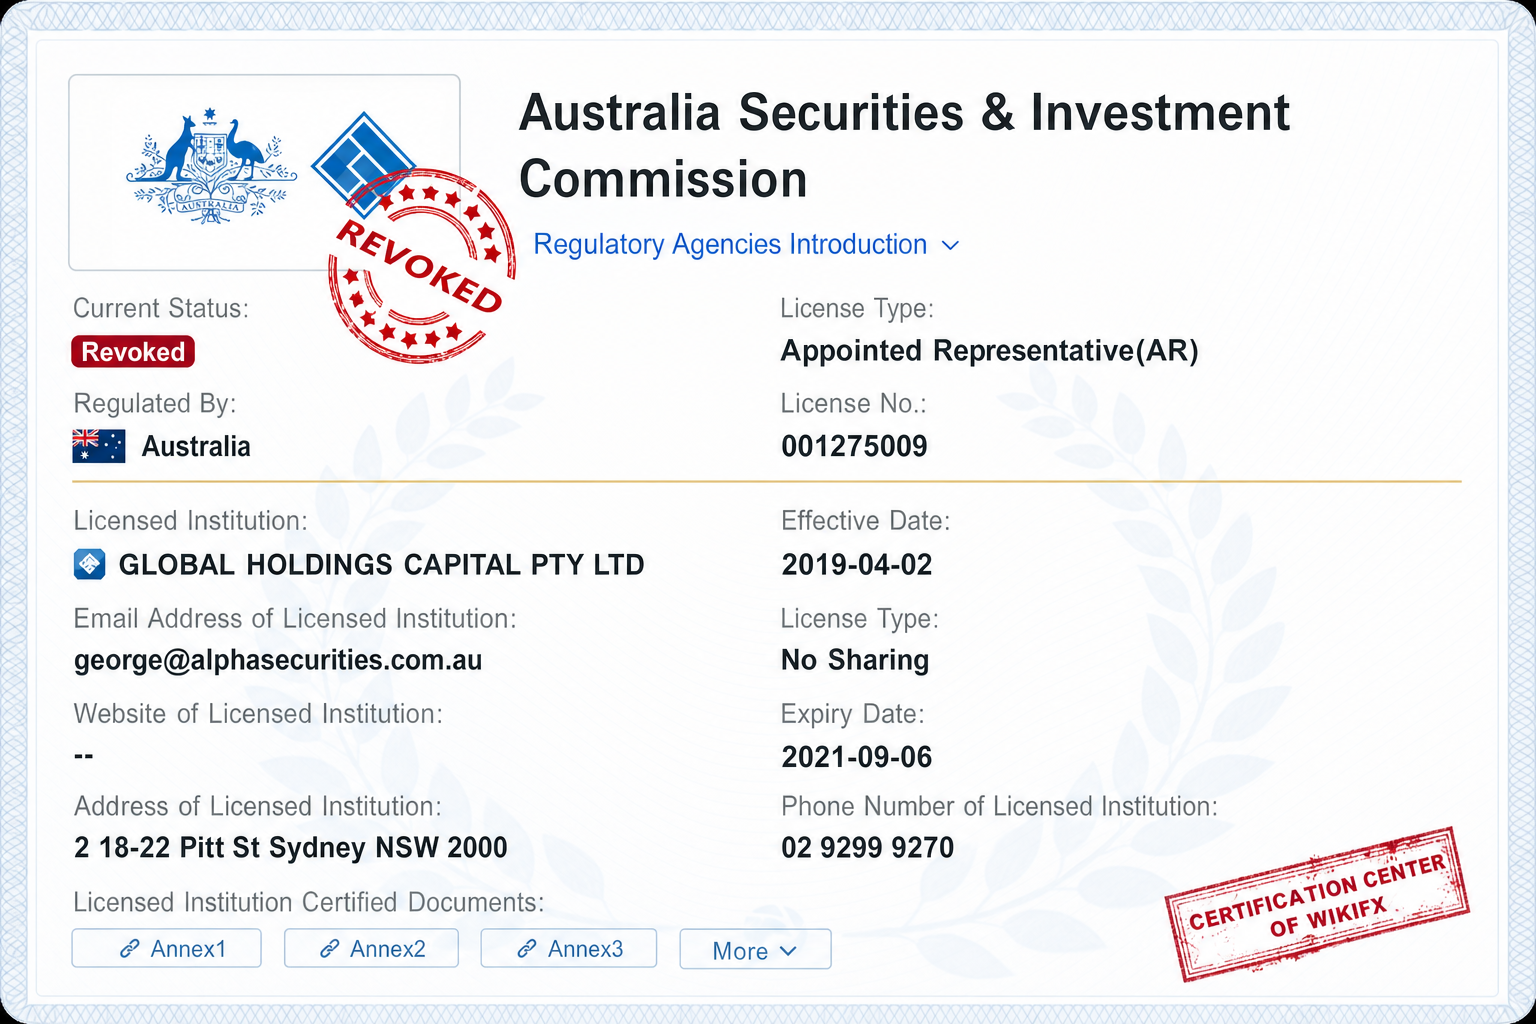Screen dimensions: 1536x1024
Task: Open the Annex3 document
Action: point(568,948)
